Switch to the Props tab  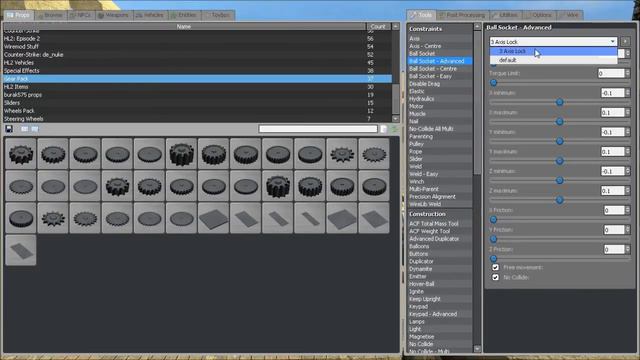tap(19, 15)
